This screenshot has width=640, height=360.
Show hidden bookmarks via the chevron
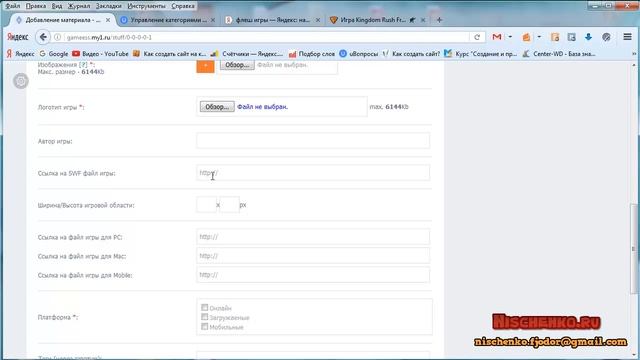click(x=634, y=53)
